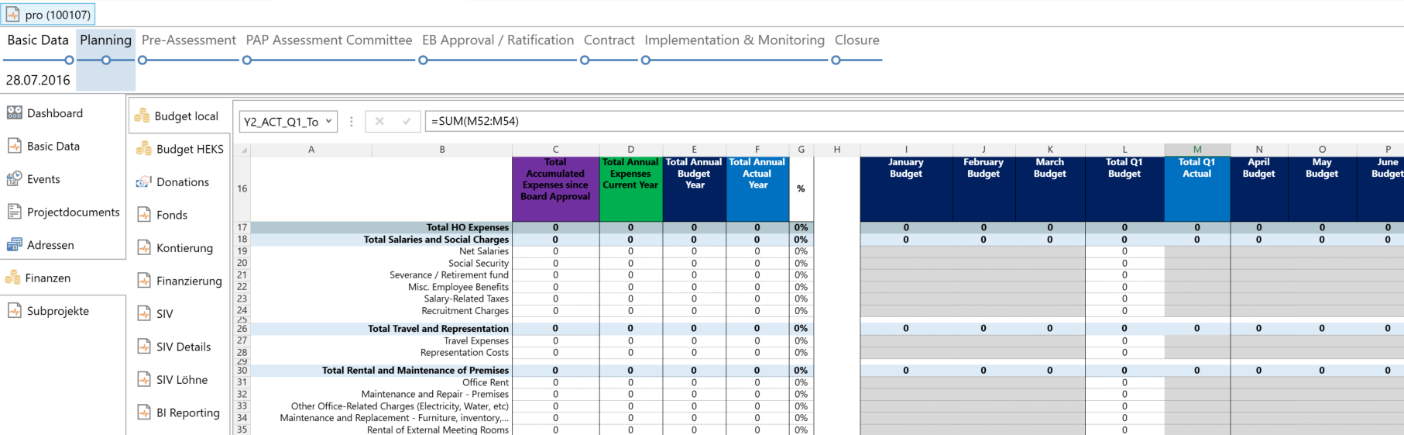Image resolution: width=1404 pixels, height=435 pixels.
Task: Open the Dashboard icon in sidebar
Action: (14, 113)
